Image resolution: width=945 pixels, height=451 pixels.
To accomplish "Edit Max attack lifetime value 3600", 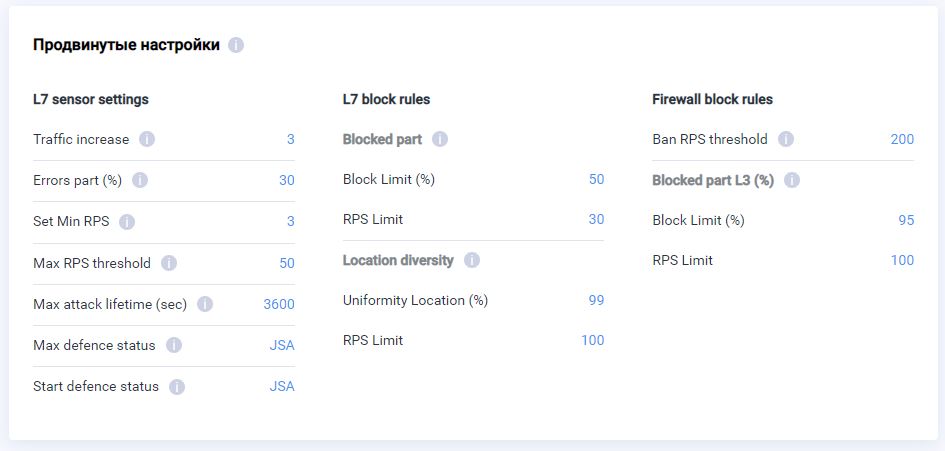I will (278, 304).
